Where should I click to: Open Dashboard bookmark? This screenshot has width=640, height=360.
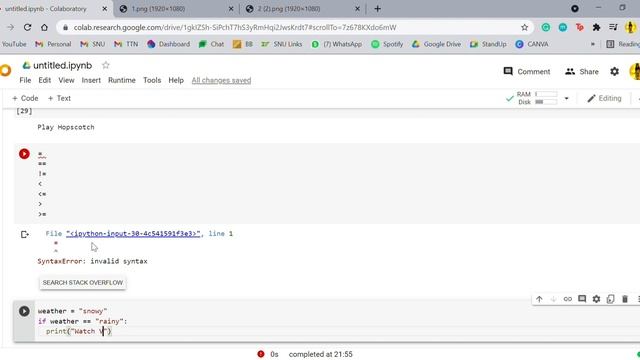click(x=169, y=44)
